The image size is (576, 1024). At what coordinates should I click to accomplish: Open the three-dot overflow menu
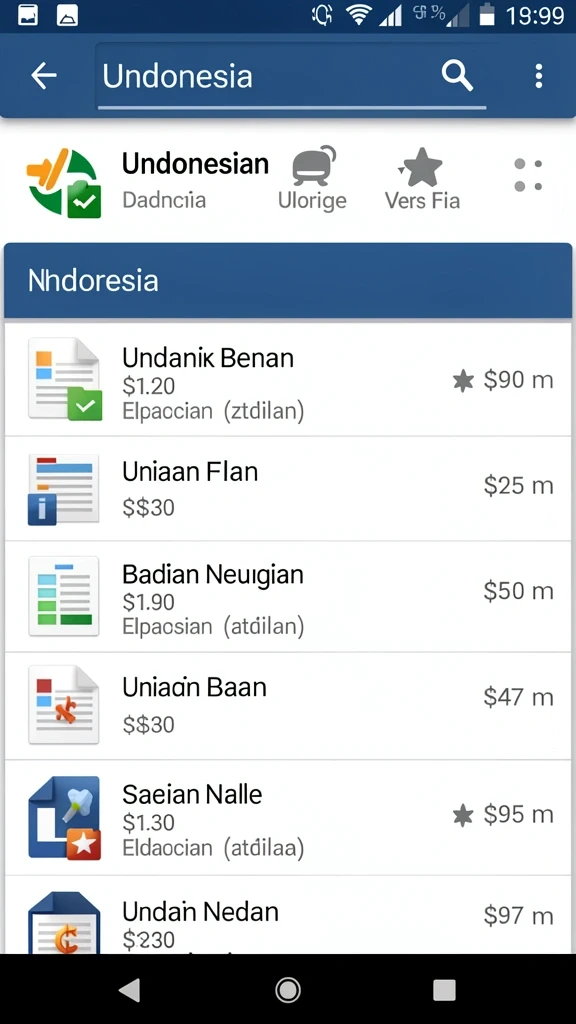[x=538, y=76]
